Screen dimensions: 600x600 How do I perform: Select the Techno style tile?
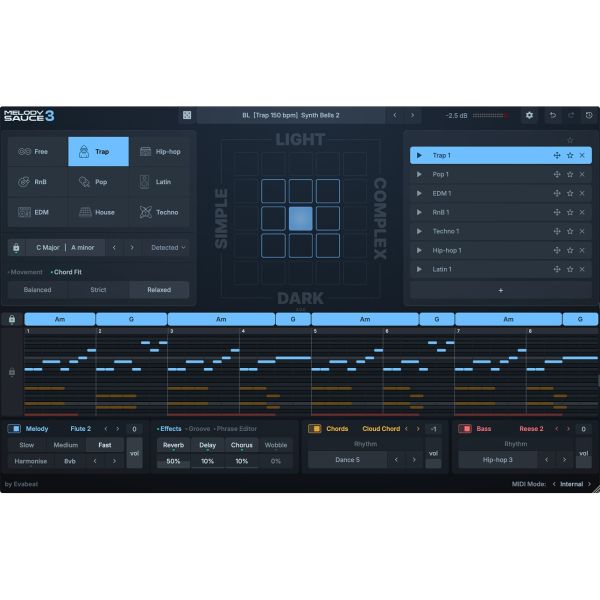160,212
